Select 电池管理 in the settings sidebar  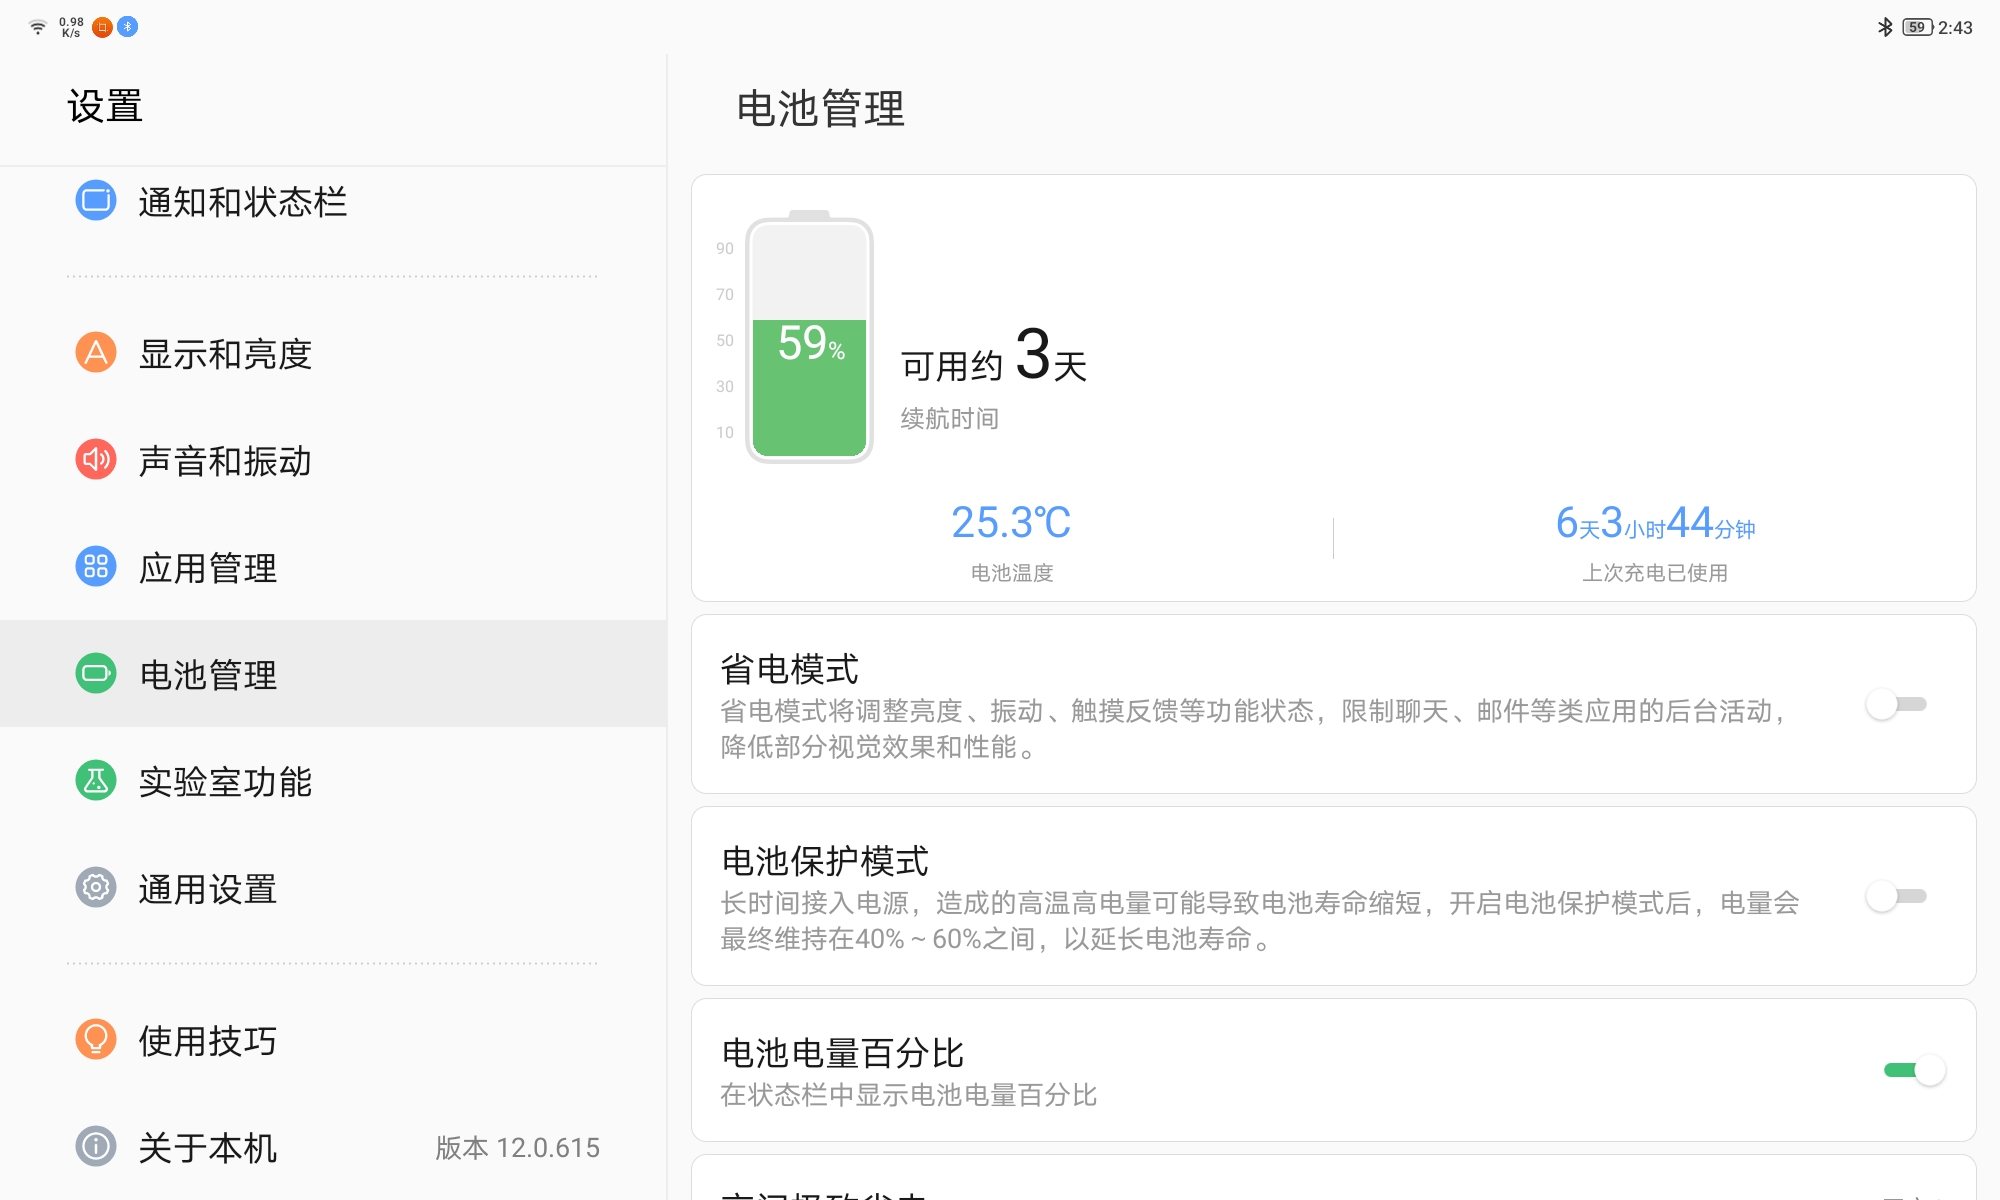209,674
